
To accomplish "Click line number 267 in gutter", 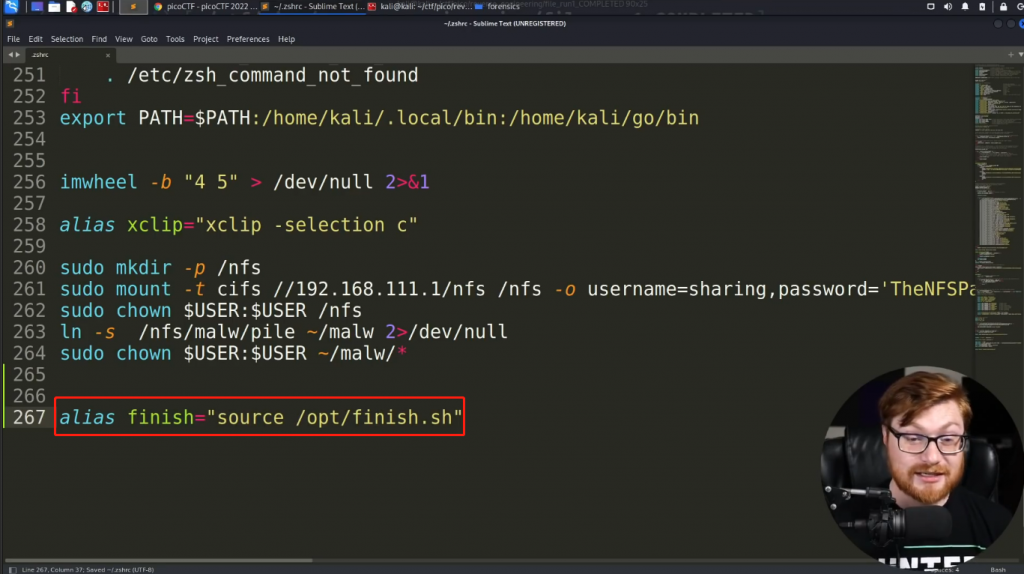I will 29,417.
